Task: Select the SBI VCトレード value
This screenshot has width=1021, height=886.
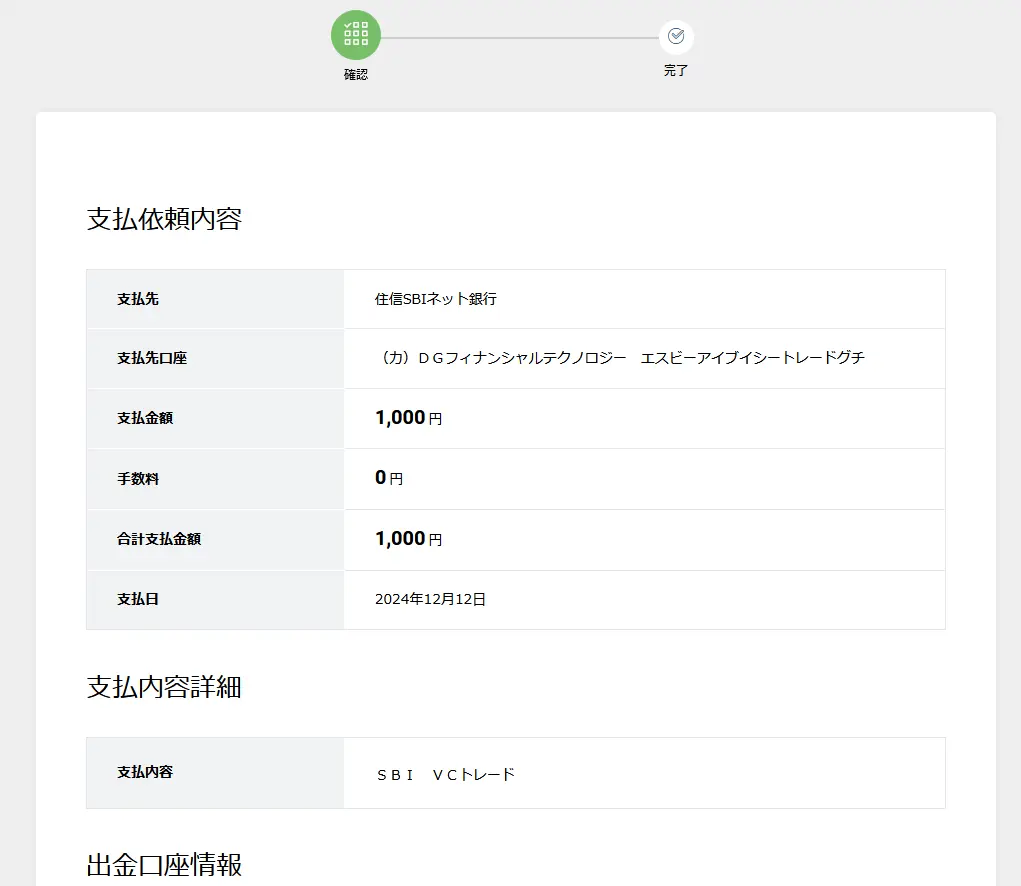Action: (x=445, y=775)
